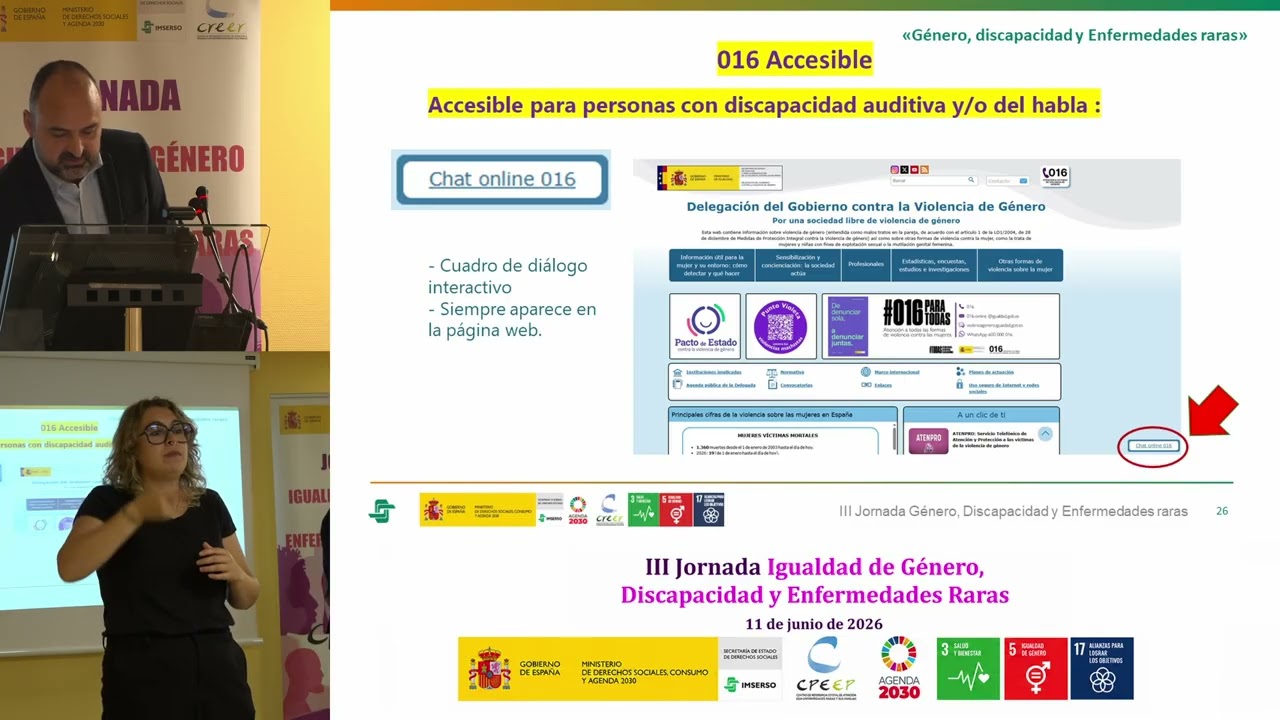Click the large SDG 3 Salud y Bienestar icon
Image resolution: width=1280 pixels, height=720 pixels.
coord(969,668)
